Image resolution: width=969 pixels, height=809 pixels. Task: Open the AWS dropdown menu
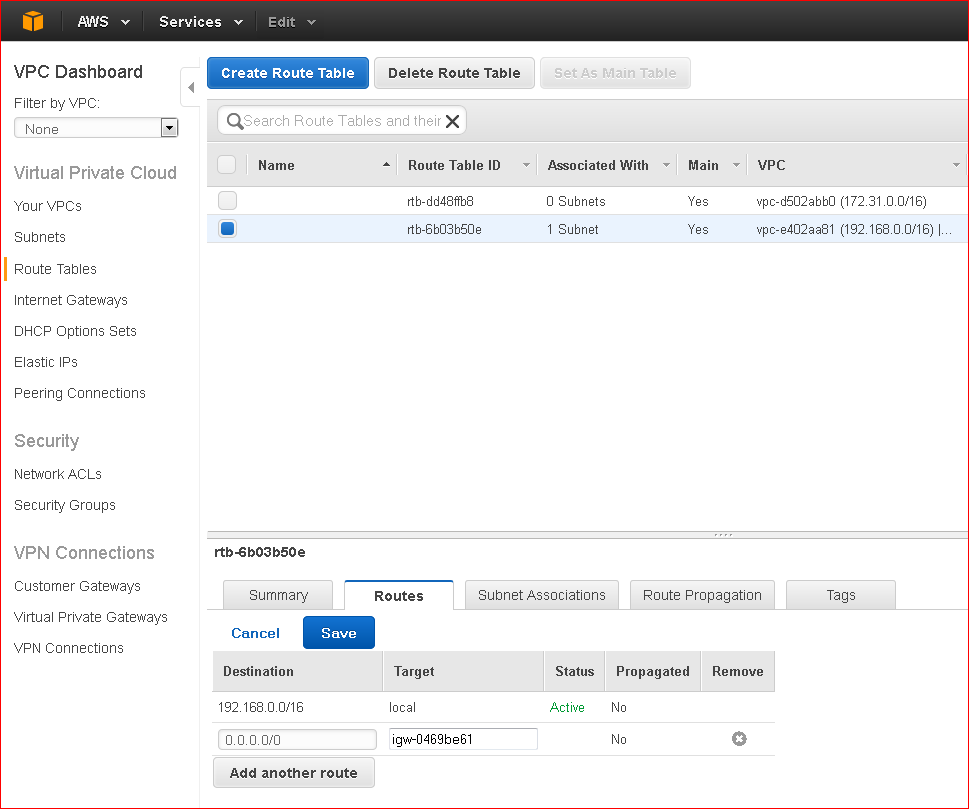pos(103,22)
